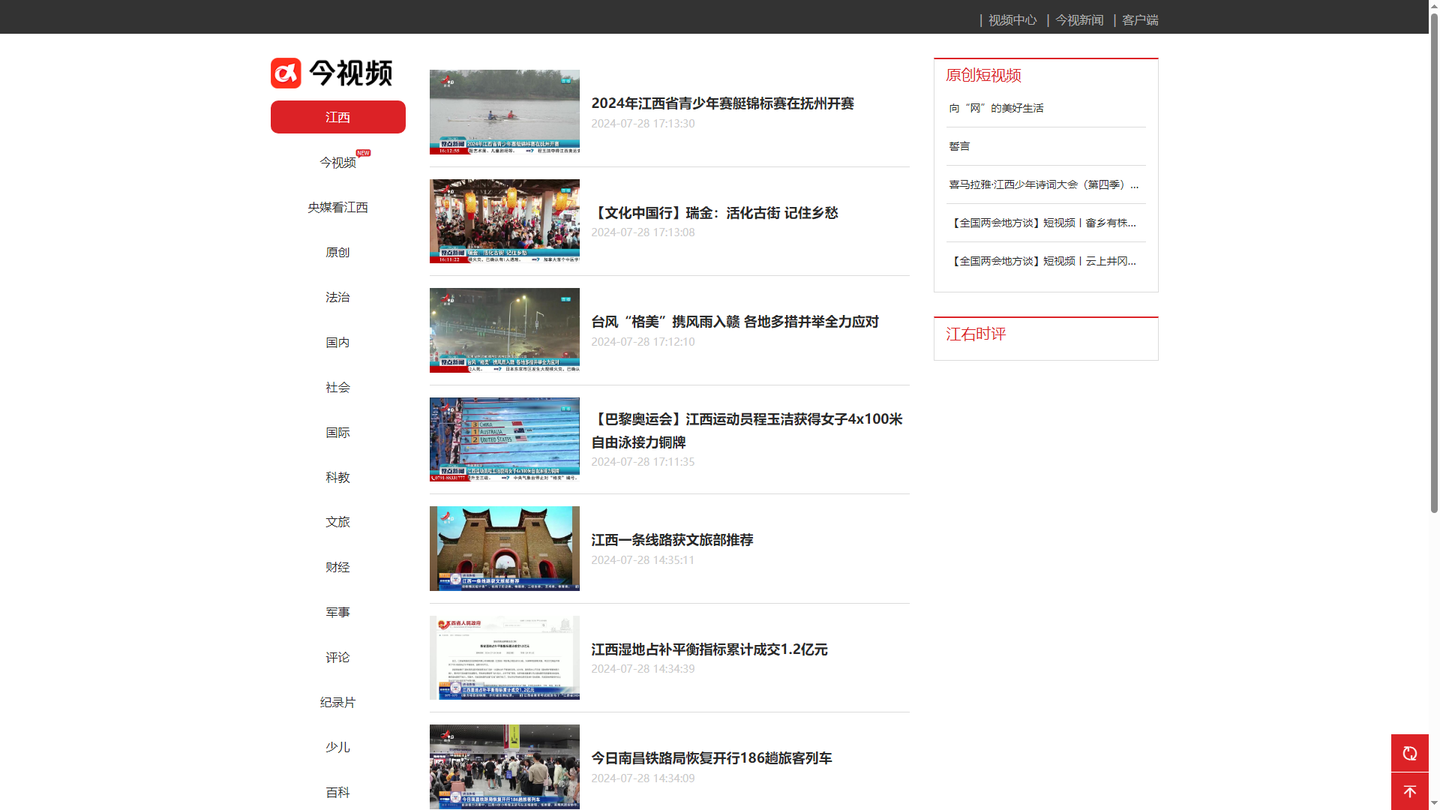The image size is (1440, 810).
Task: Open the 评论 category
Action: pyautogui.click(x=338, y=657)
